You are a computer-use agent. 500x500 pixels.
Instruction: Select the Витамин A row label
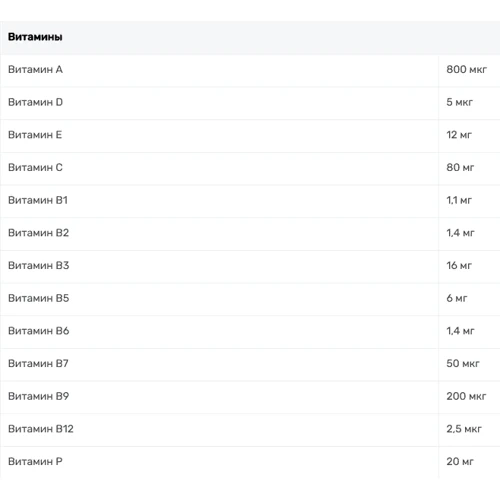(x=35, y=69)
